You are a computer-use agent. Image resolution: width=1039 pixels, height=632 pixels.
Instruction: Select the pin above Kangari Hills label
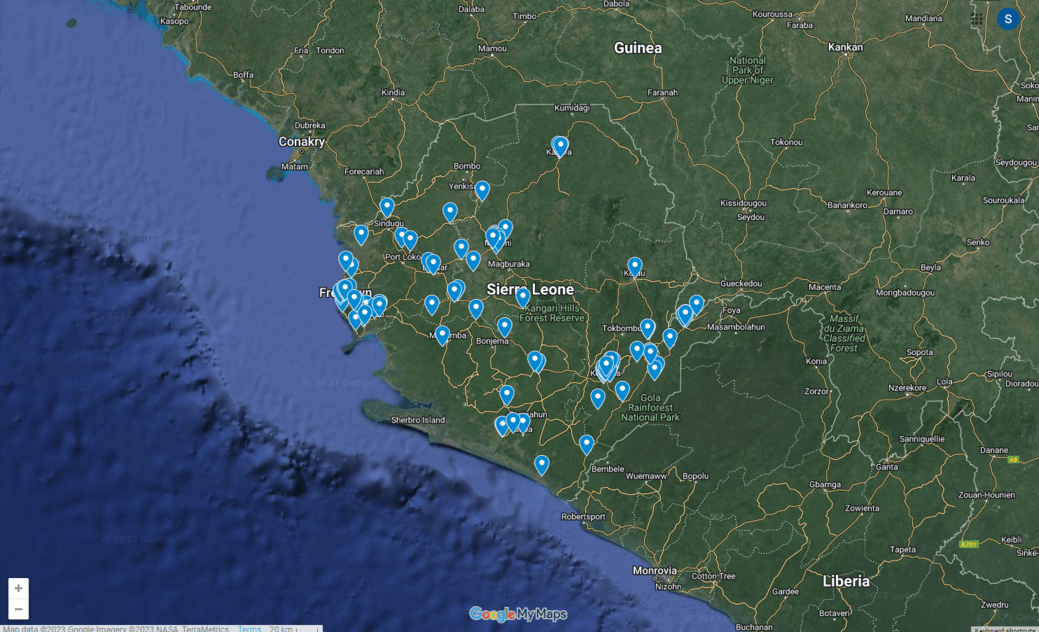coord(523,297)
